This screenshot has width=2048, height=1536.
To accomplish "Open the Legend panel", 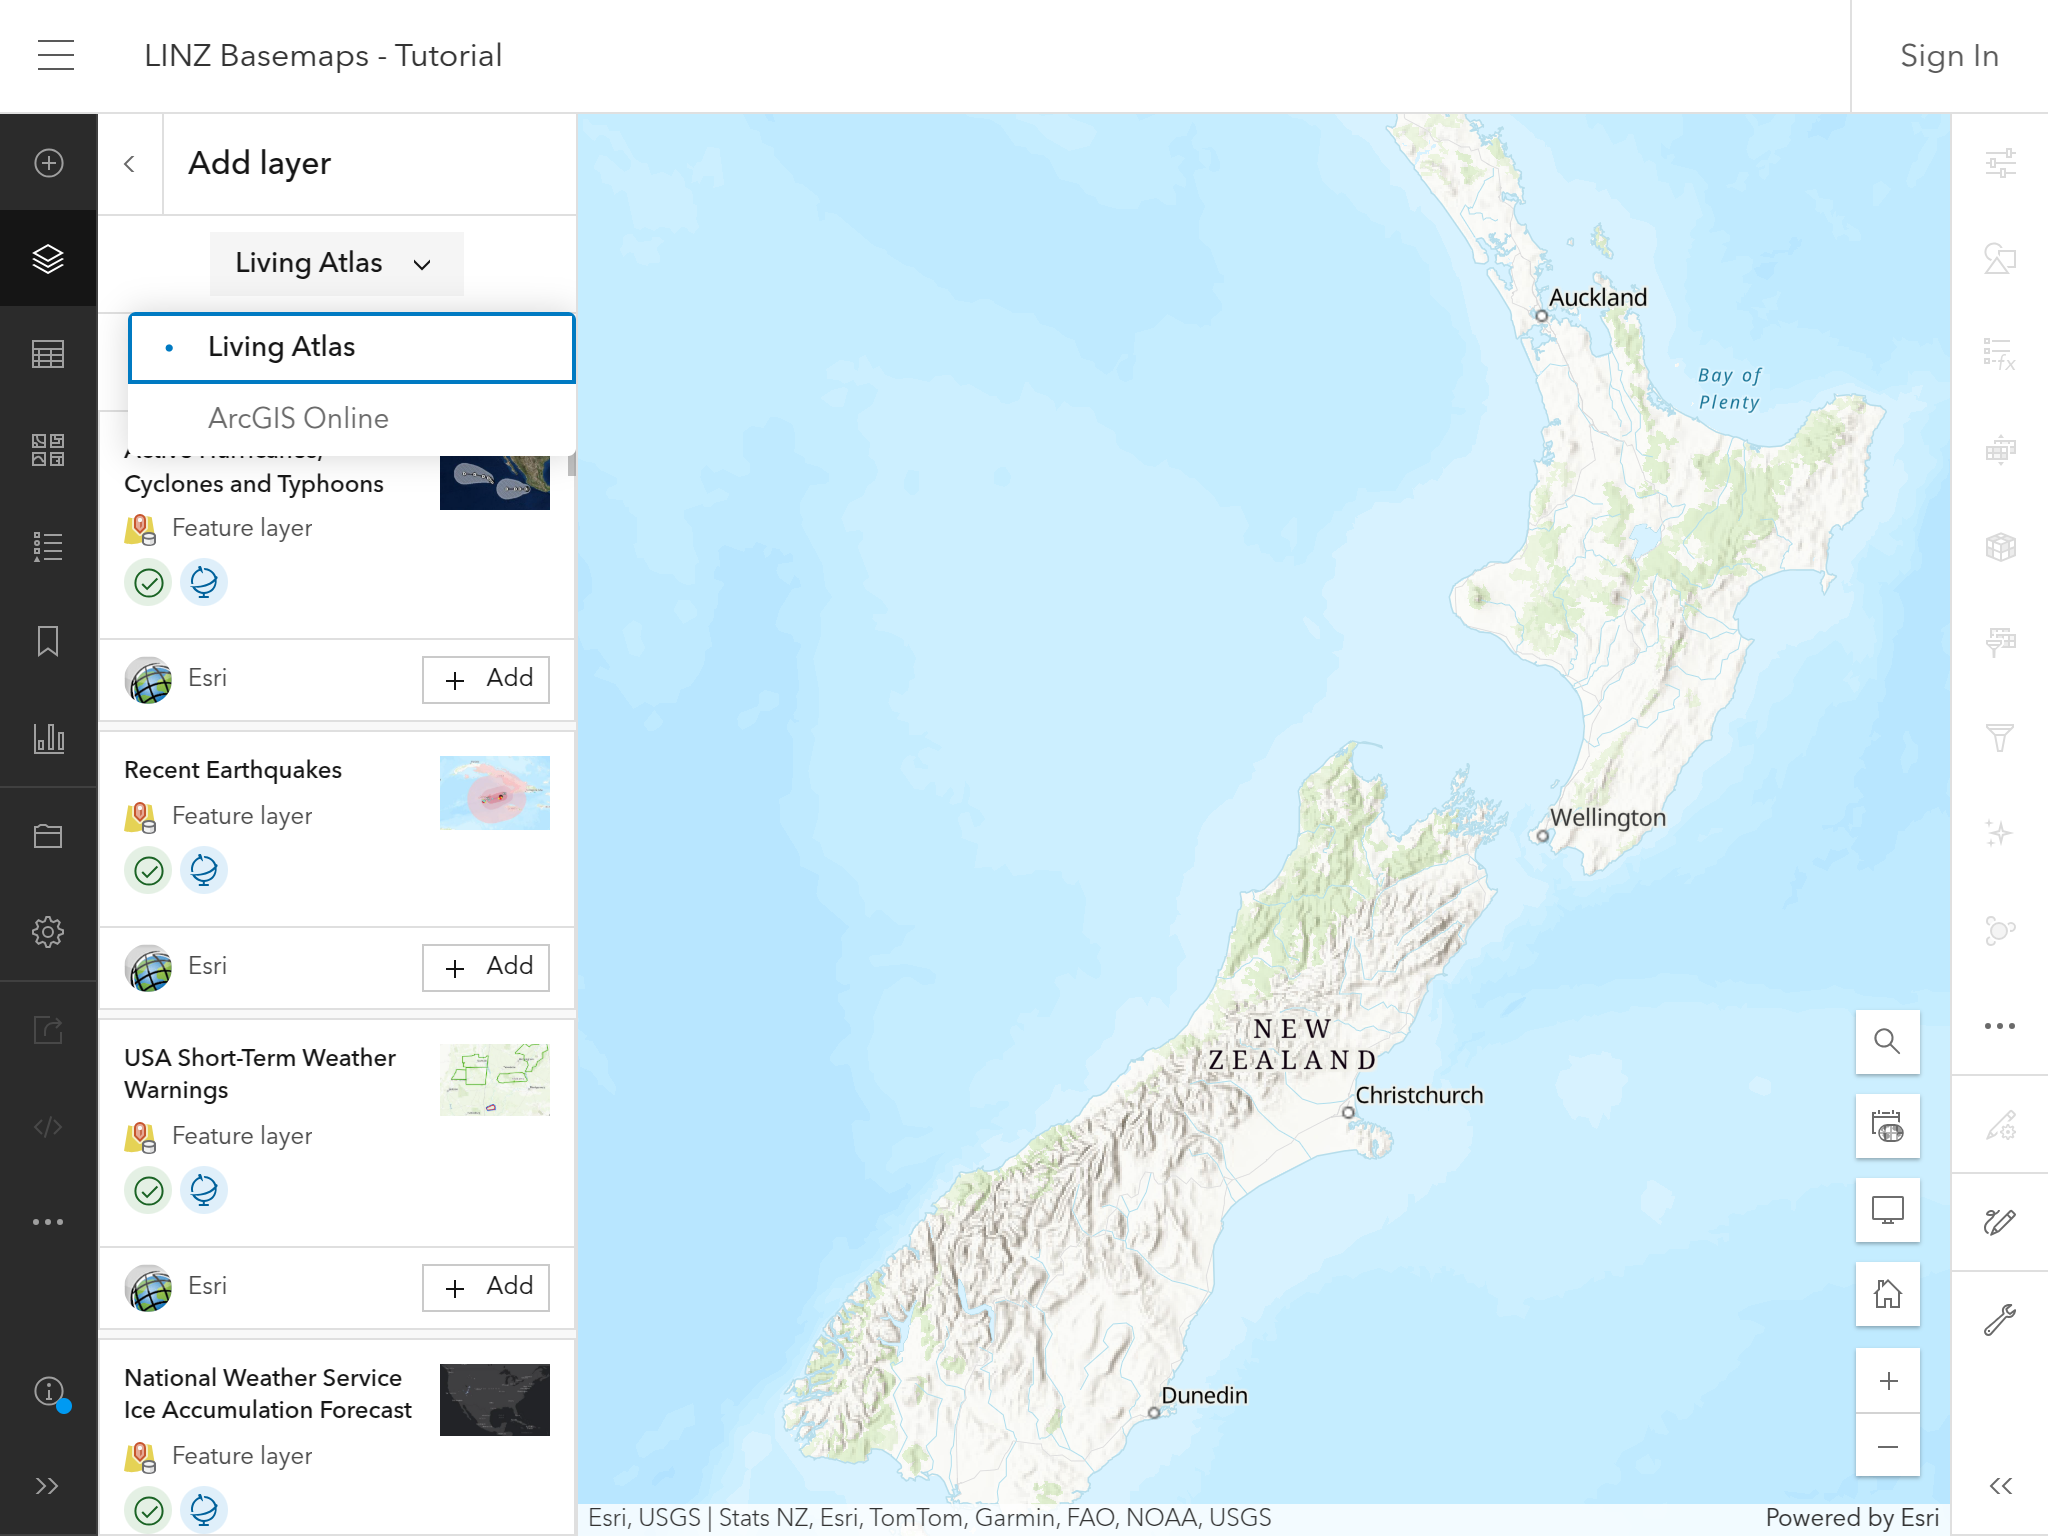I will [48, 546].
